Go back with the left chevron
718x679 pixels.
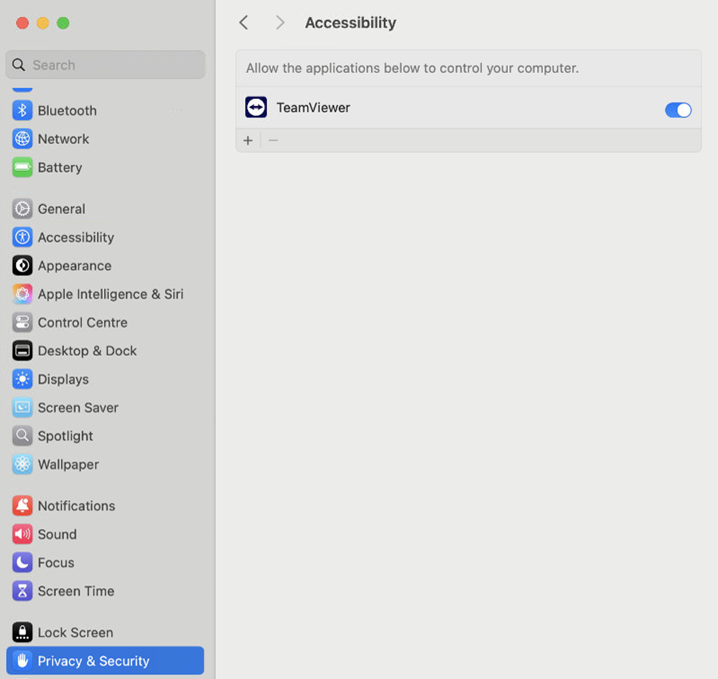[x=244, y=22]
